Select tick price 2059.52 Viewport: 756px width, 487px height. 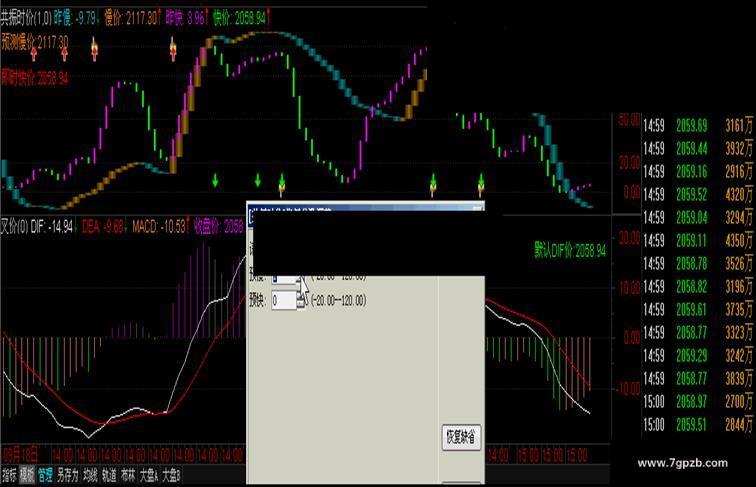point(691,194)
